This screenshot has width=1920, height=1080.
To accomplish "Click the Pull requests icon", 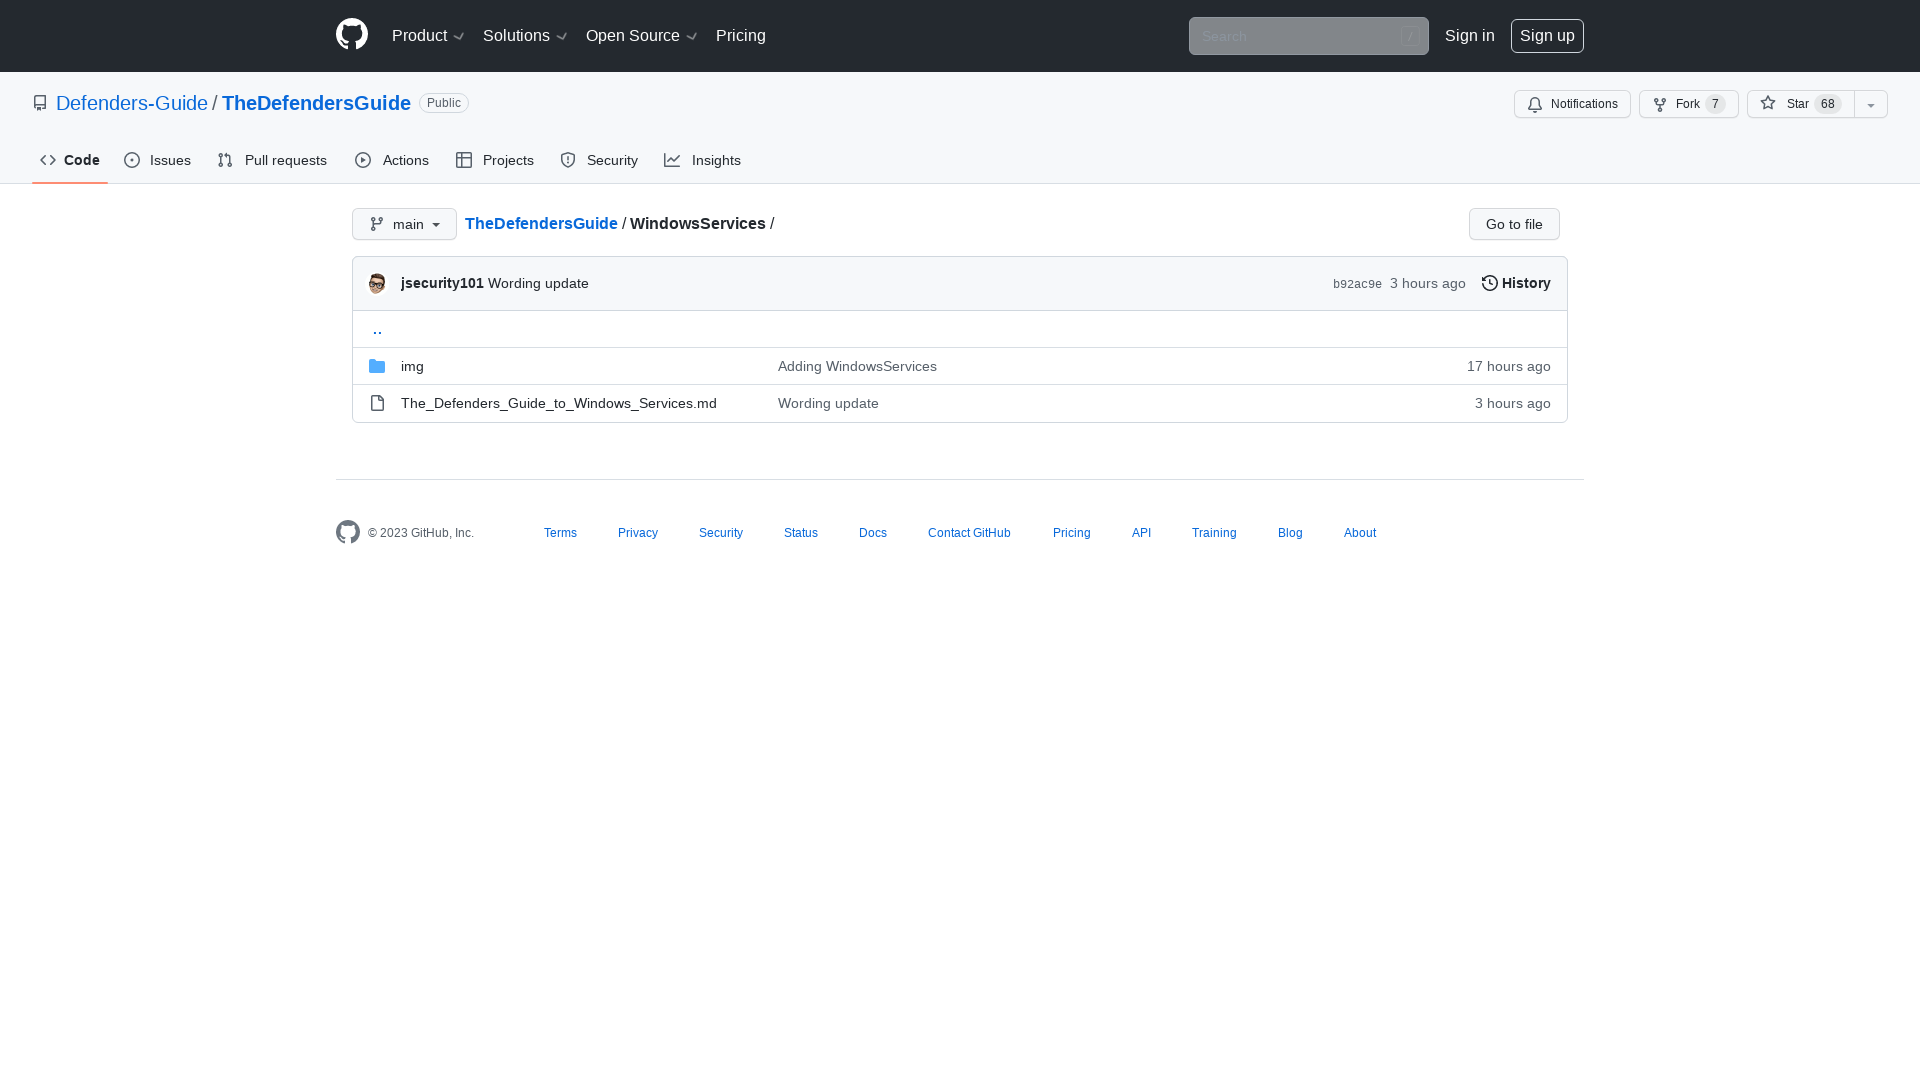I will (x=225, y=160).
